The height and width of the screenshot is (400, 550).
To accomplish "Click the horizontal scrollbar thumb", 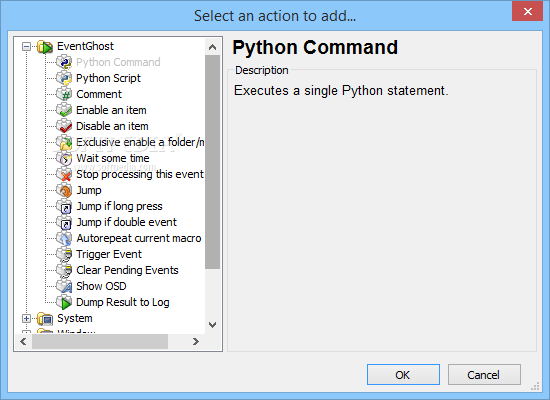I will coord(100,341).
